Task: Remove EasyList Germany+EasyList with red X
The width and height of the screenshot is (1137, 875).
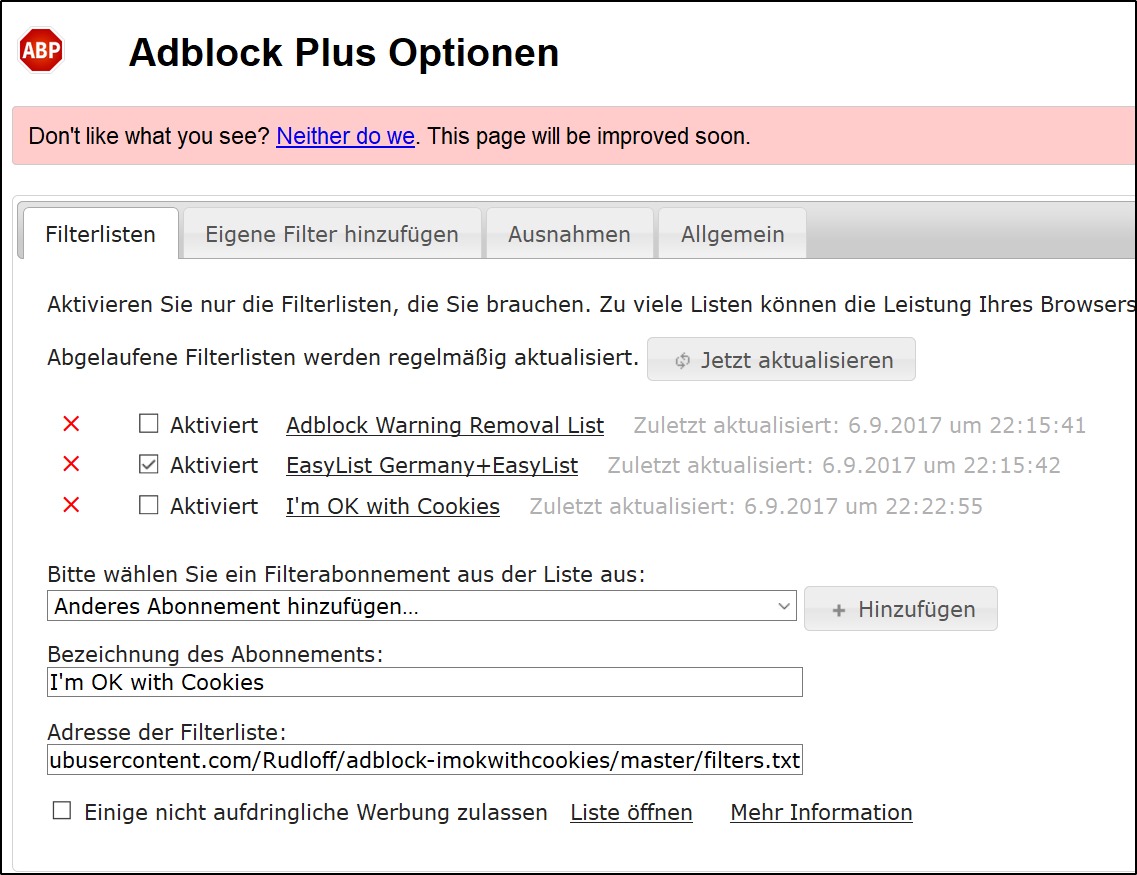Action: tap(71, 465)
